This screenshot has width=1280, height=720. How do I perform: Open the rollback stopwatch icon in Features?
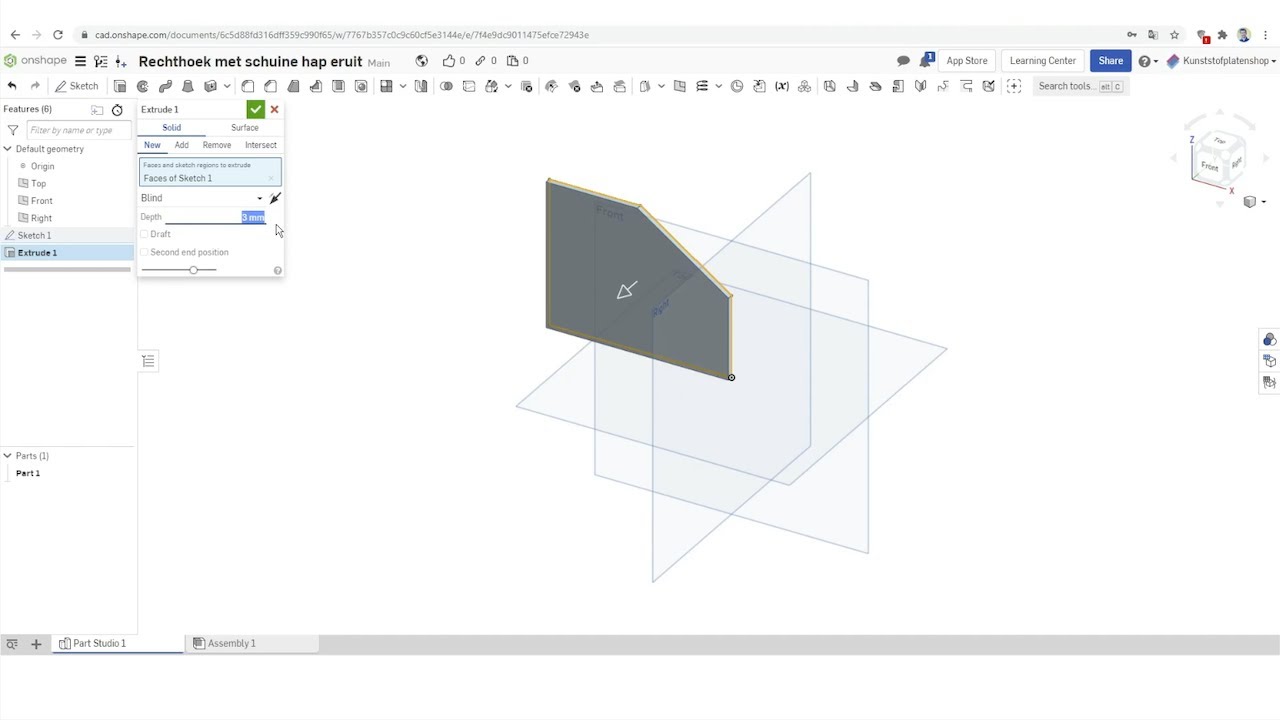click(117, 110)
